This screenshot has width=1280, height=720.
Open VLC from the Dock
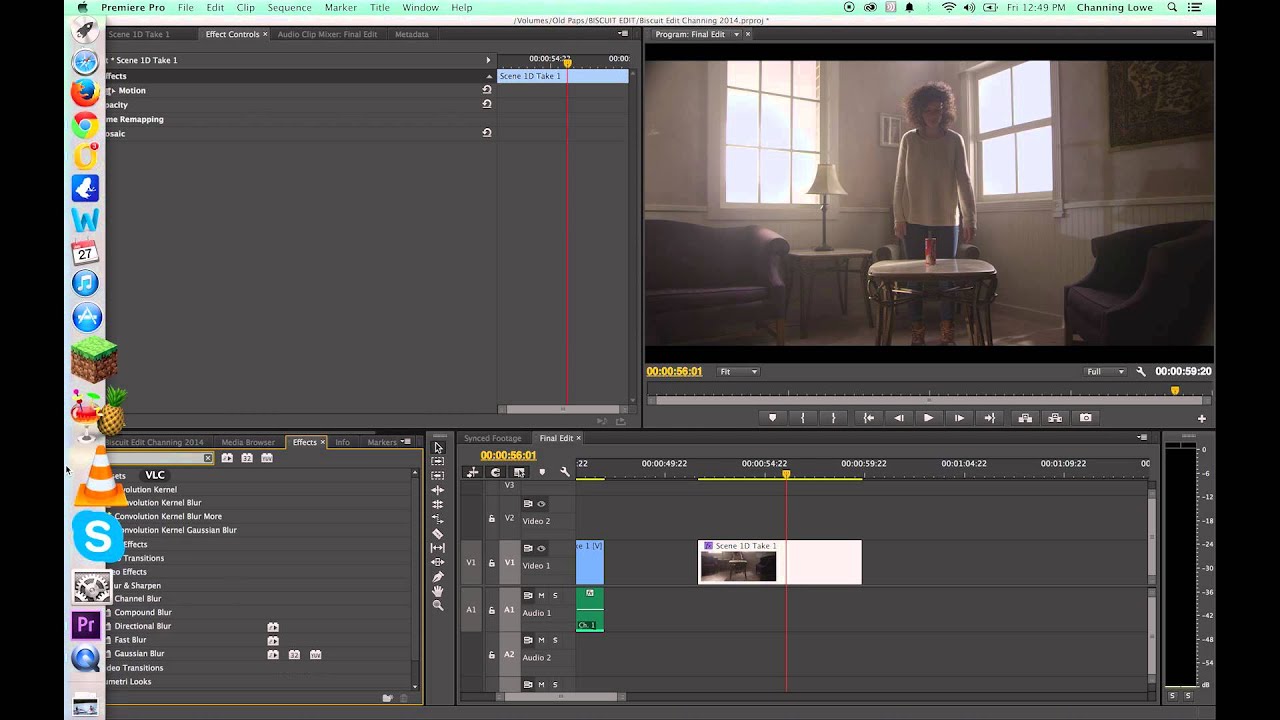(x=100, y=475)
